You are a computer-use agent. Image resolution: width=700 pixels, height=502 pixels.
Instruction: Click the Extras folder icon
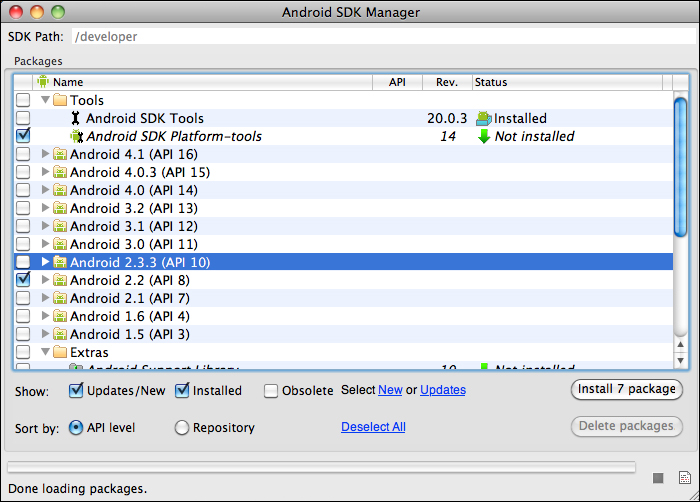point(60,352)
